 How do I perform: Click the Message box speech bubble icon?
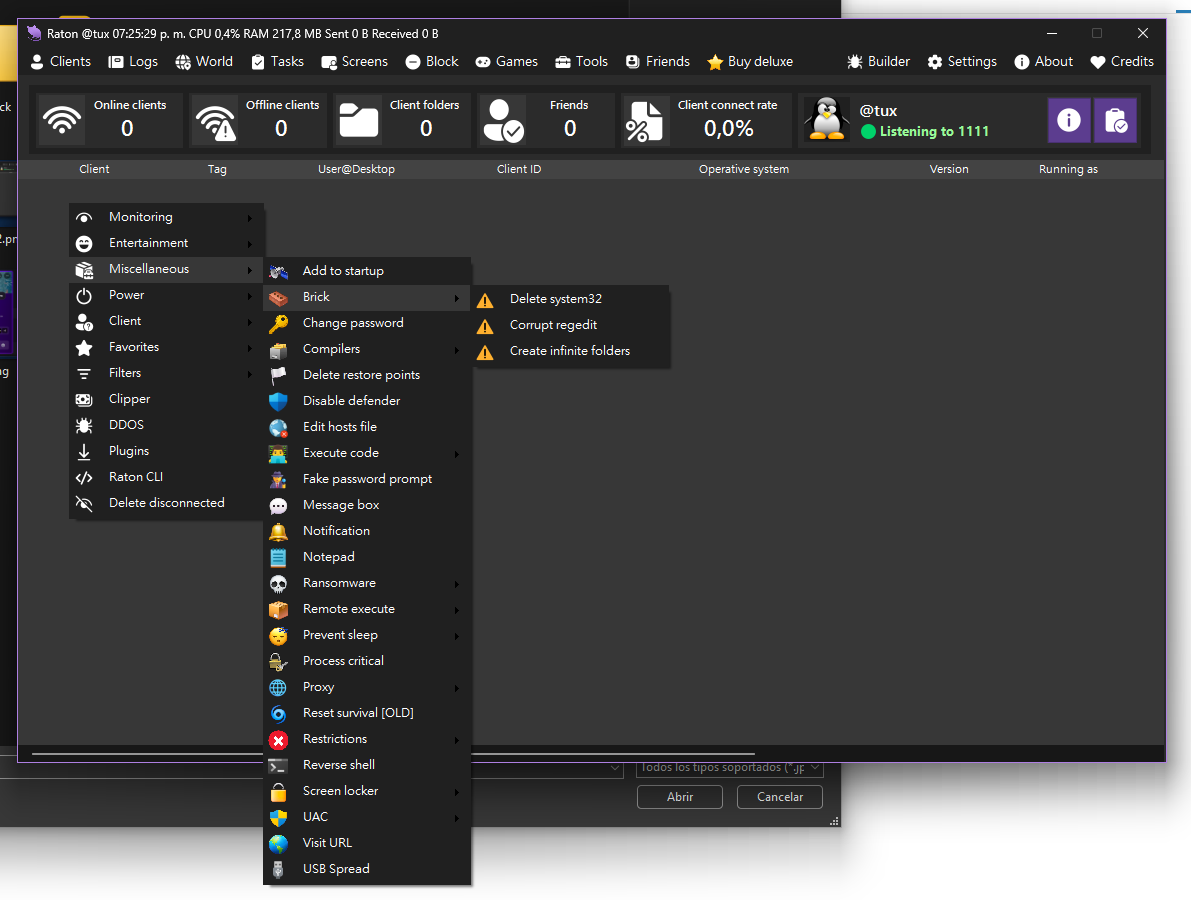click(279, 506)
